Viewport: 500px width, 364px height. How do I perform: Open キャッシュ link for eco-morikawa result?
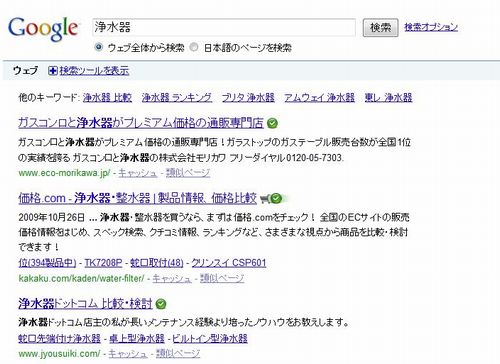[x=138, y=173]
